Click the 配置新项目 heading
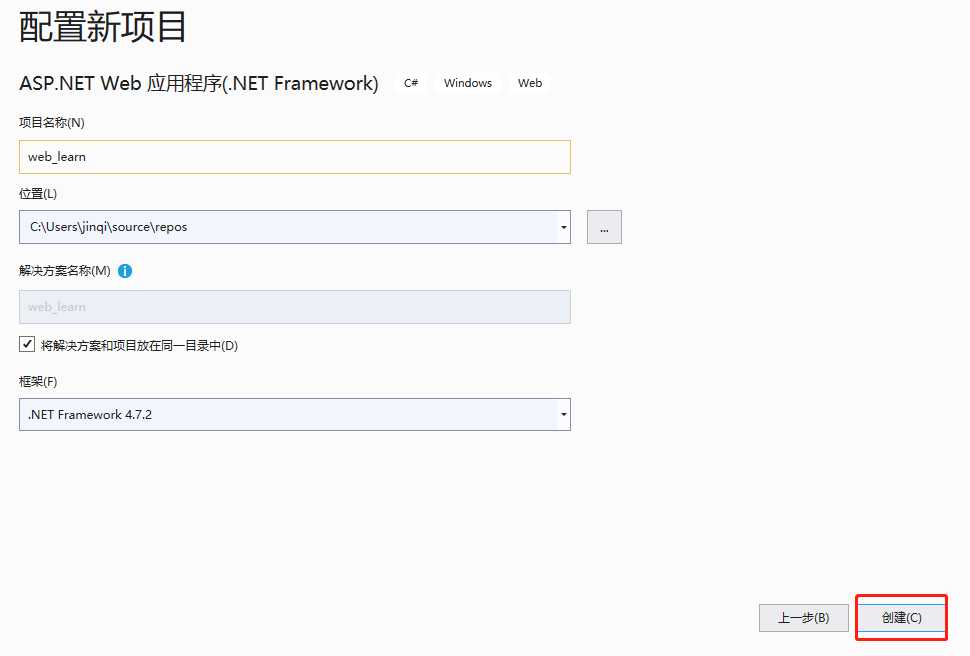Screen dimensions: 970x656 tap(103, 27)
